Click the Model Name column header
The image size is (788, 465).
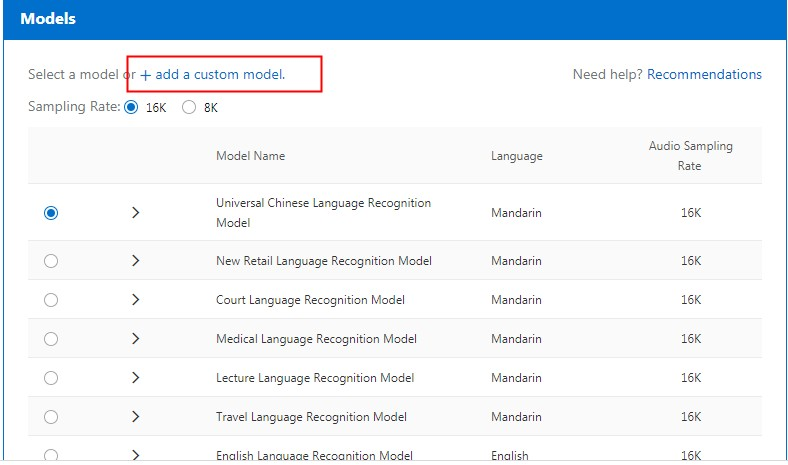pyautogui.click(x=250, y=156)
